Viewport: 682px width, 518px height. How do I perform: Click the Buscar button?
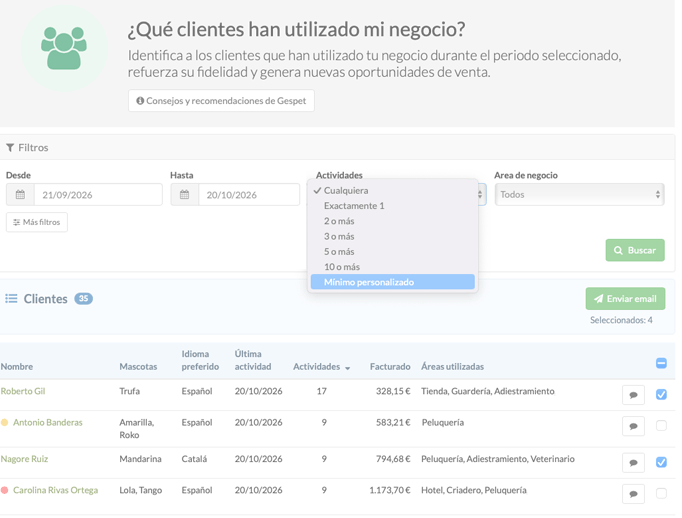pyautogui.click(x=635, y=250)
